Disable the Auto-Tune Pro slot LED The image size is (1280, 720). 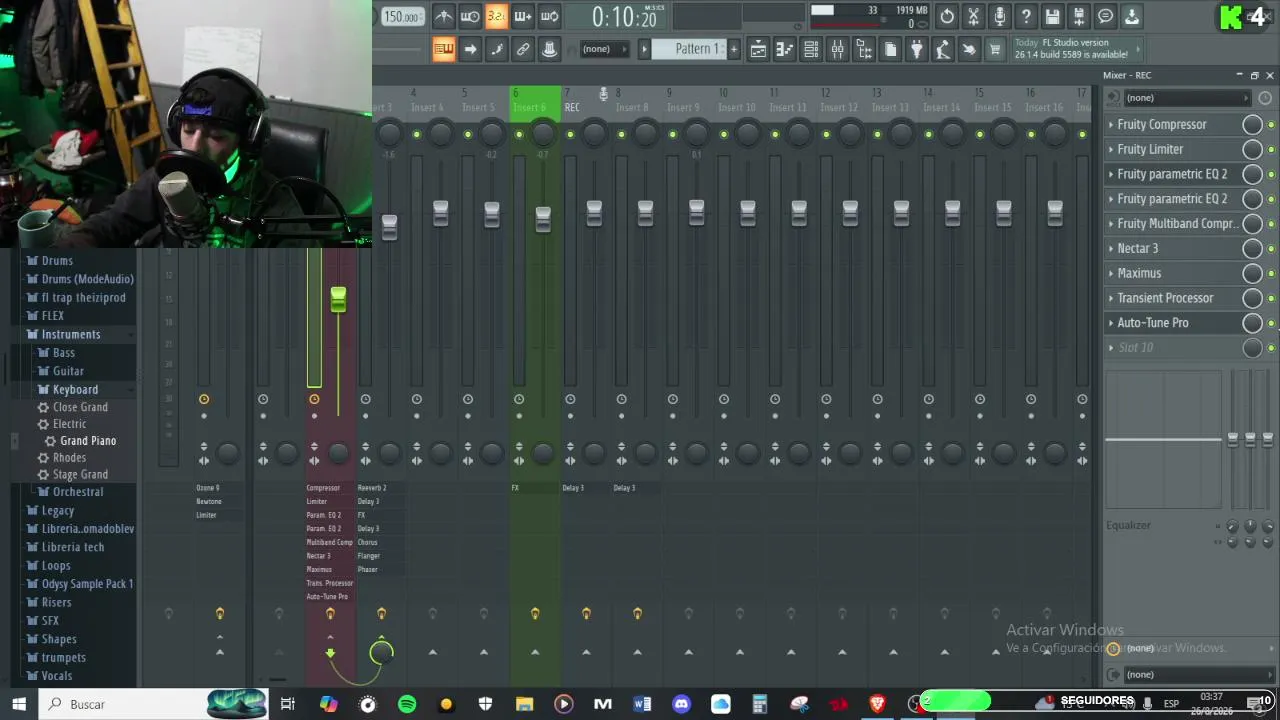coord(1271,323)
